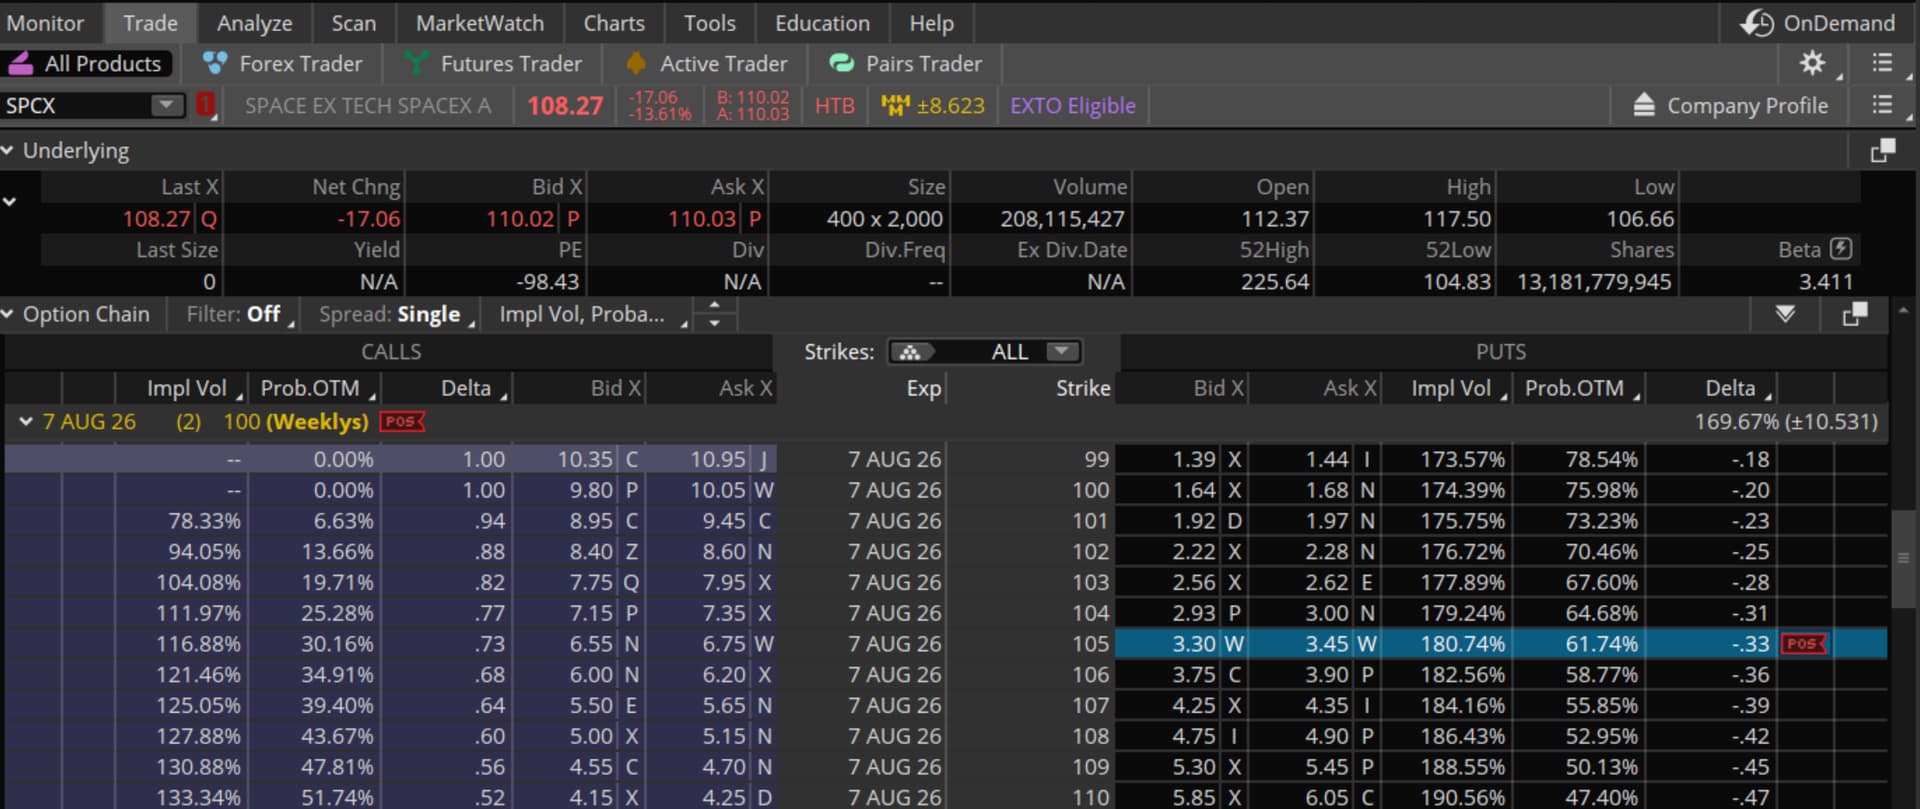Click the 110 put ask price 6.05
This screenshot has width=1920, height=809.
(x=1327, y=798)
